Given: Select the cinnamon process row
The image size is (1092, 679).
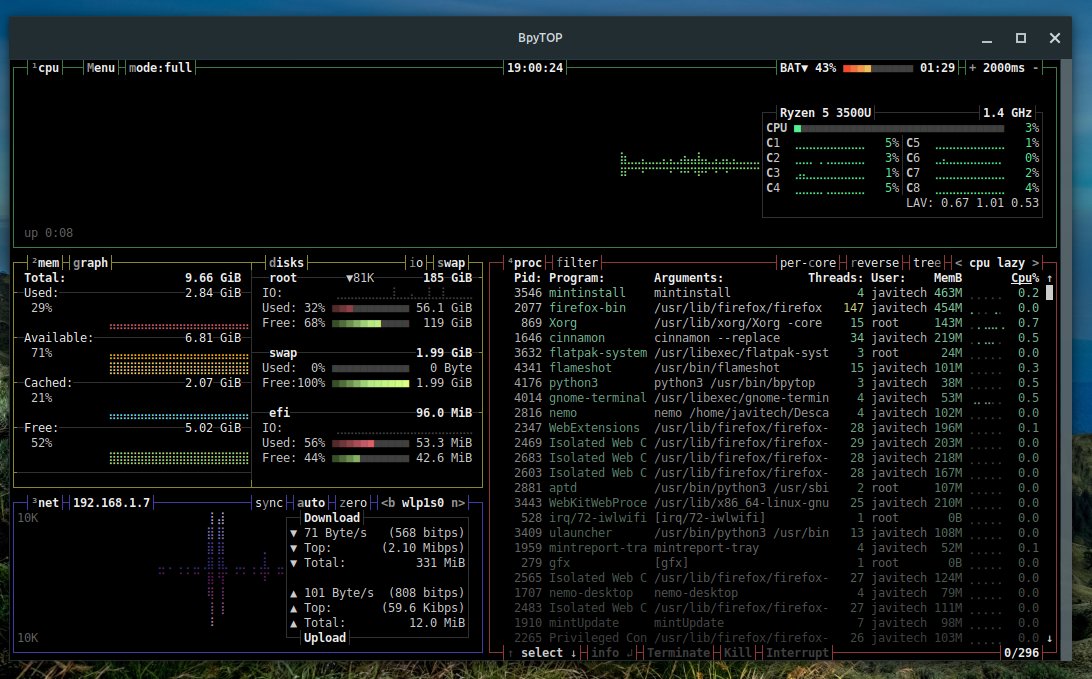Looking at the screenshot, I should 776,338.
